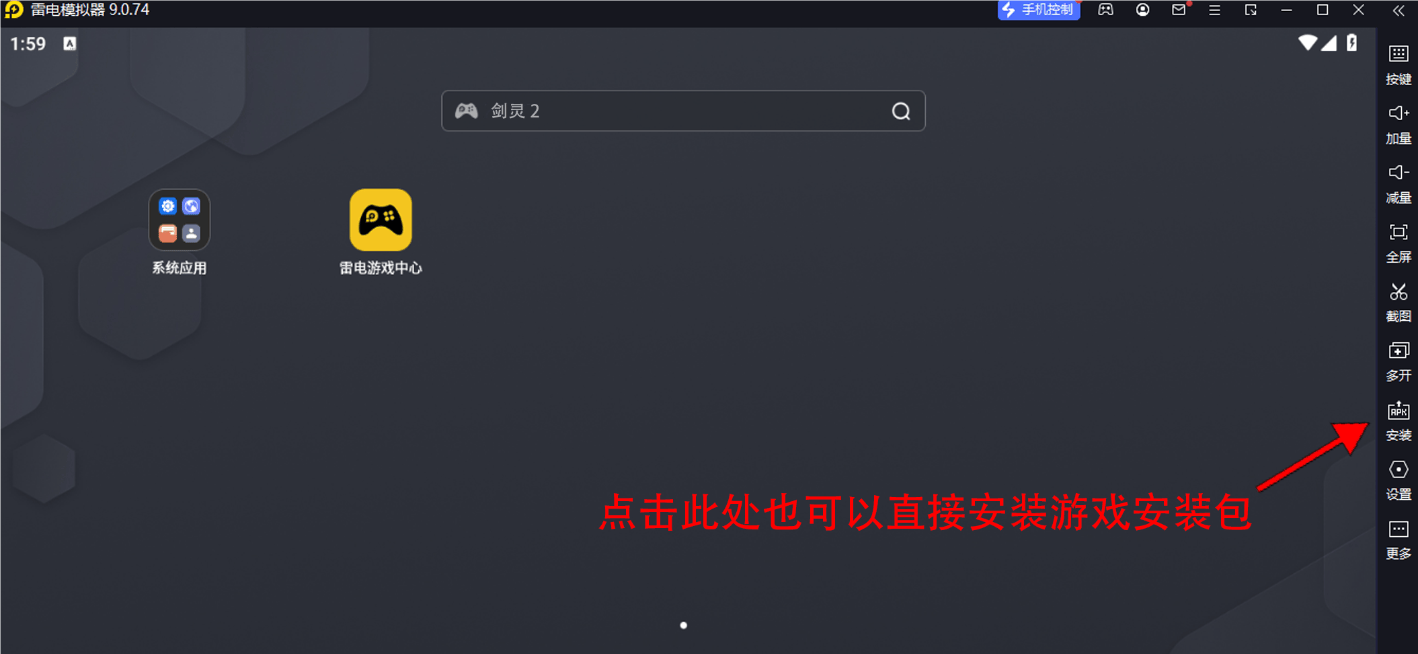The image size is (1418, 654).
Task: Collapse the right sidebar with double chevron
Action: tap(1398, 10)
